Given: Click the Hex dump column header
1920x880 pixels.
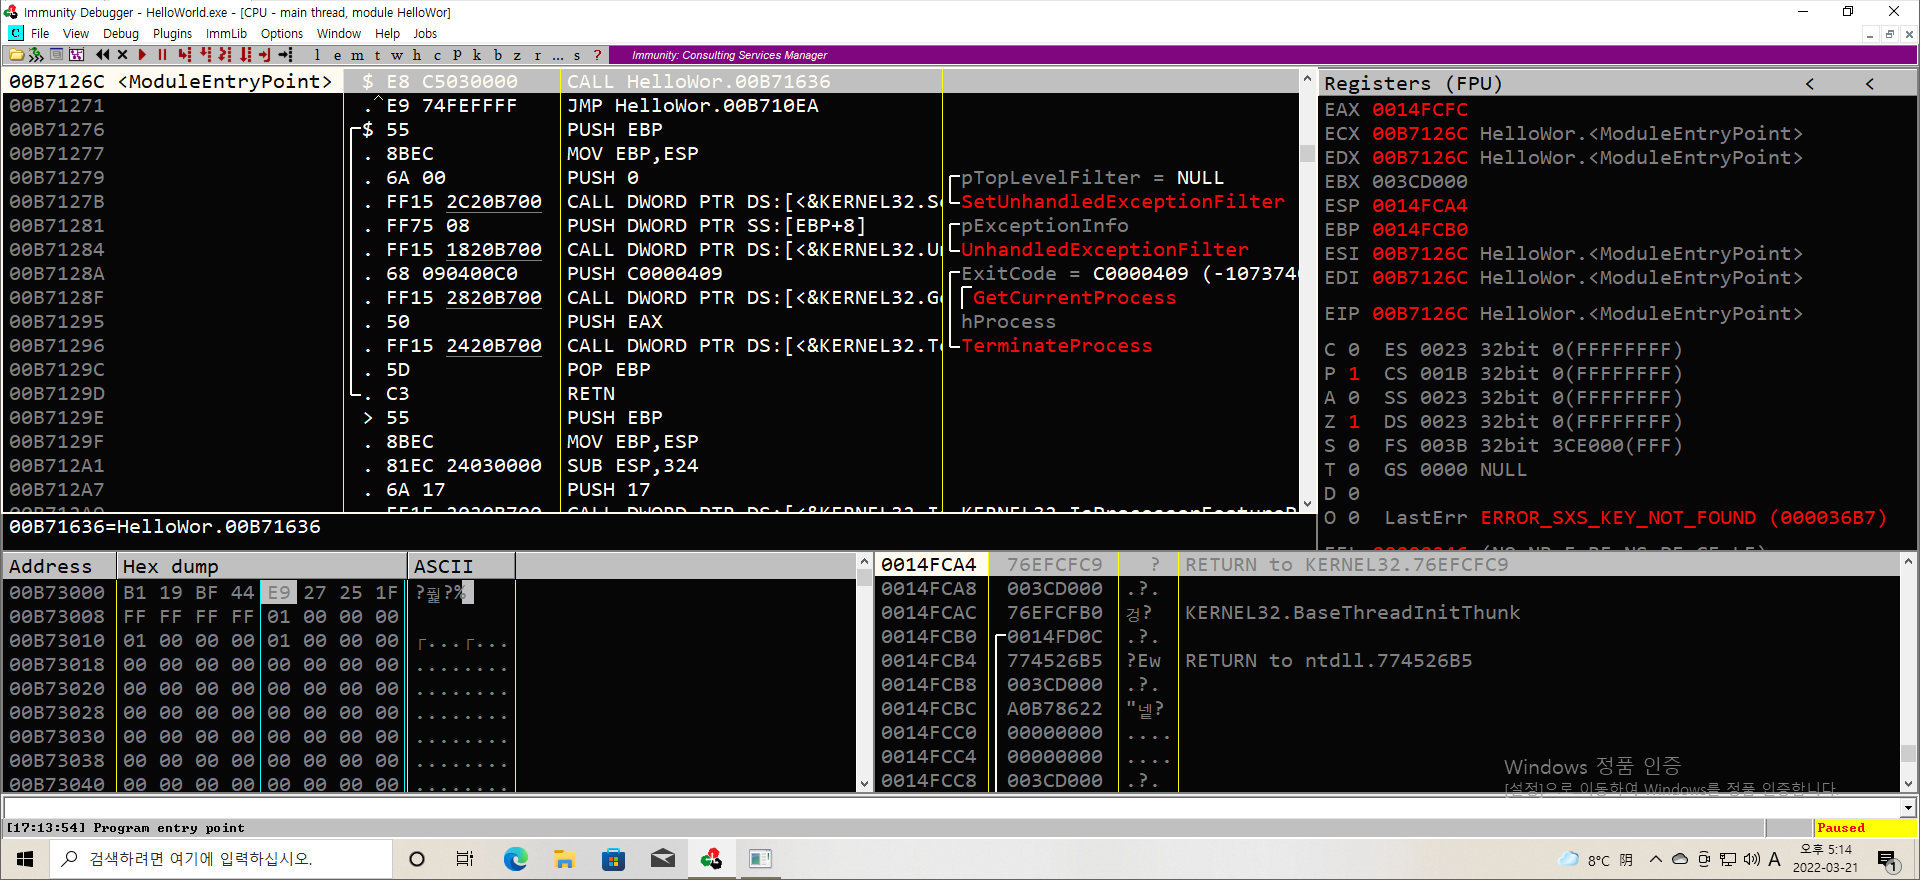Looking at the screenshot, I should [x=262, y=566].
